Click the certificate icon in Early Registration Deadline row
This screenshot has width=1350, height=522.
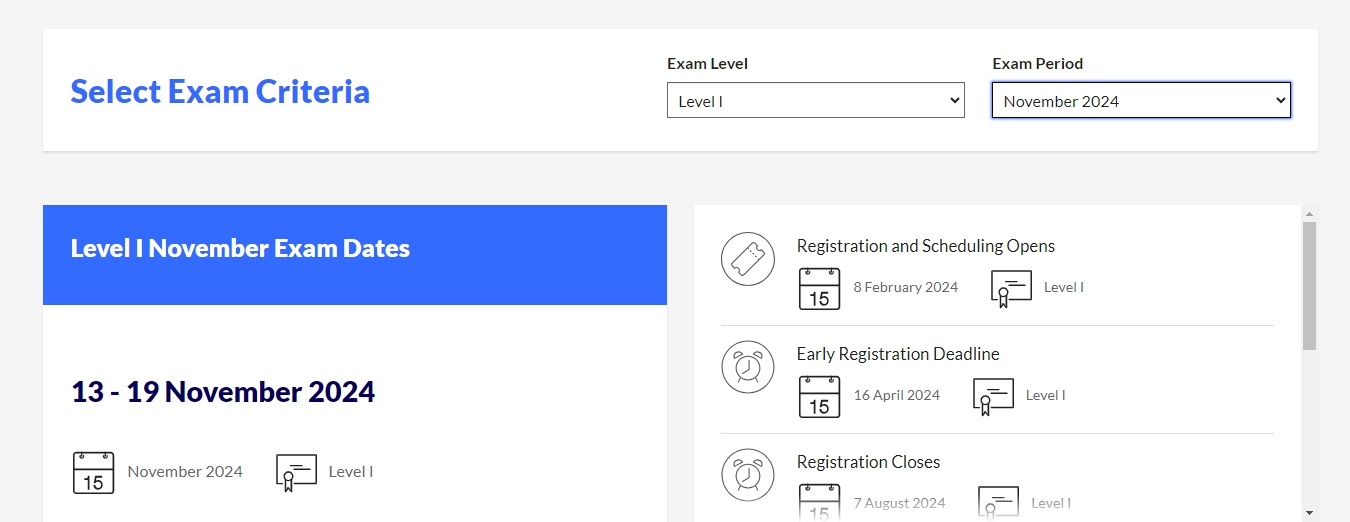point(993,396)
